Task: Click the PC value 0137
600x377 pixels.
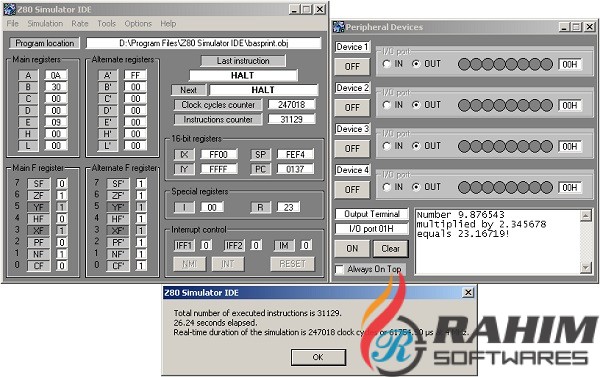Action: coord(295,169)
